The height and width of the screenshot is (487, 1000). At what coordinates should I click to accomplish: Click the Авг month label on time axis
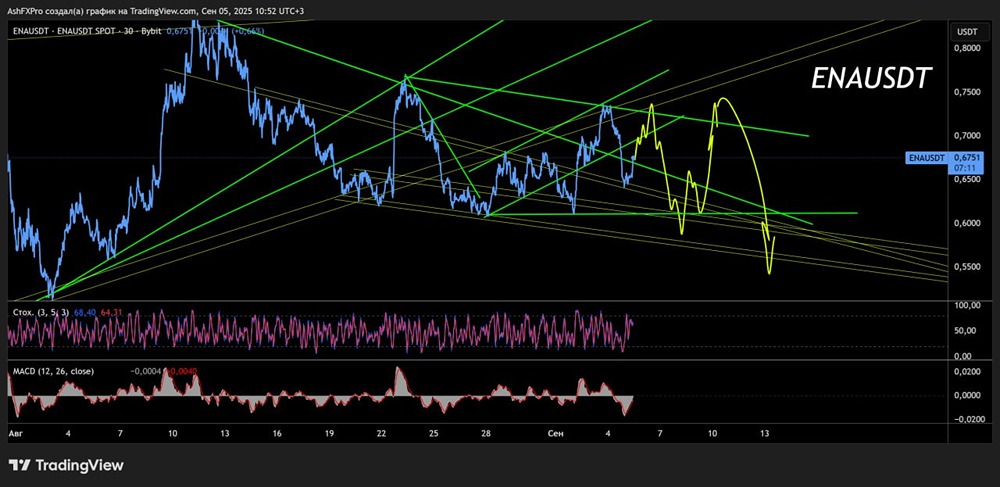(15, 433)
